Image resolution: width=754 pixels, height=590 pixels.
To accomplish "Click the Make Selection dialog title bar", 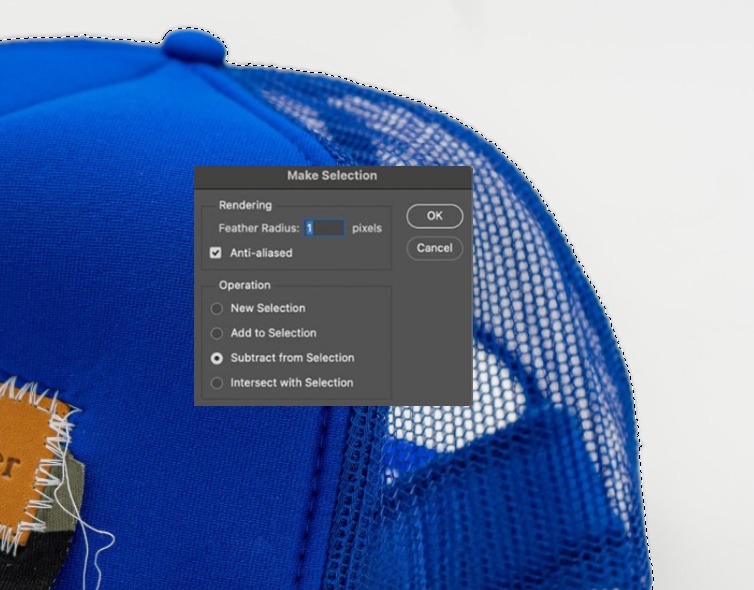I will click(x=332, y=175).
